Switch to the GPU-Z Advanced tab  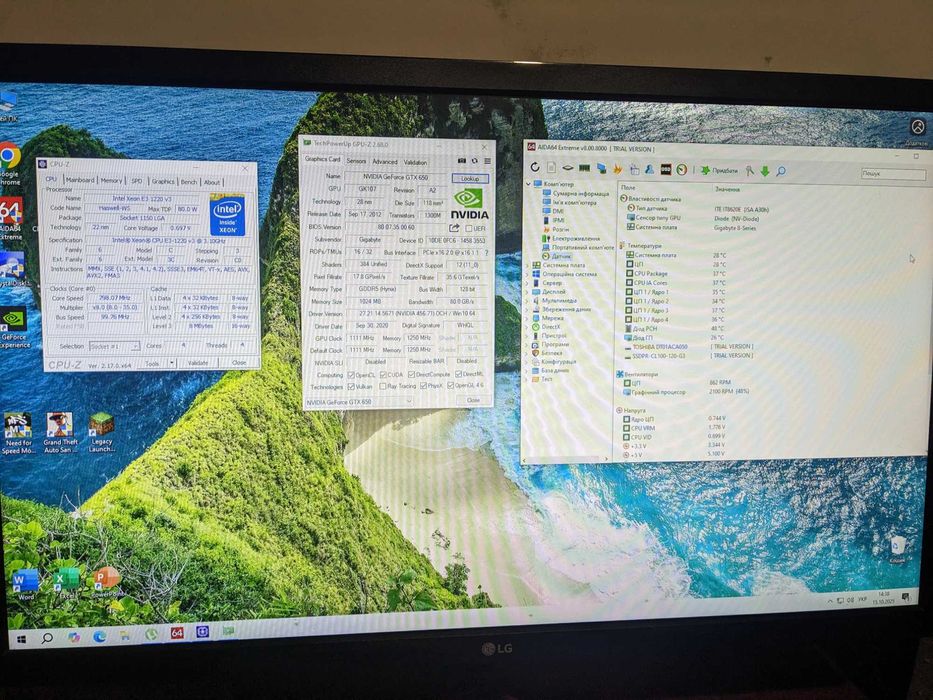click(384, 161)
